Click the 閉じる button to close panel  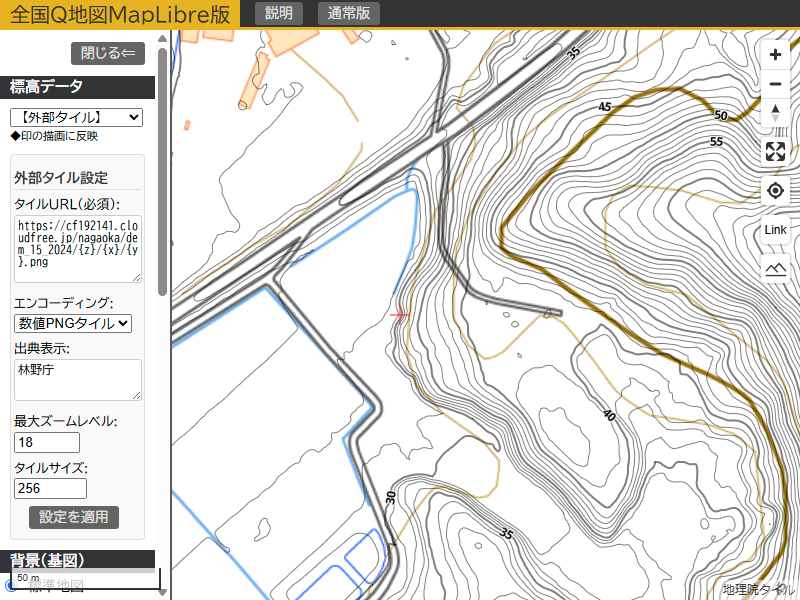(108, 54)
